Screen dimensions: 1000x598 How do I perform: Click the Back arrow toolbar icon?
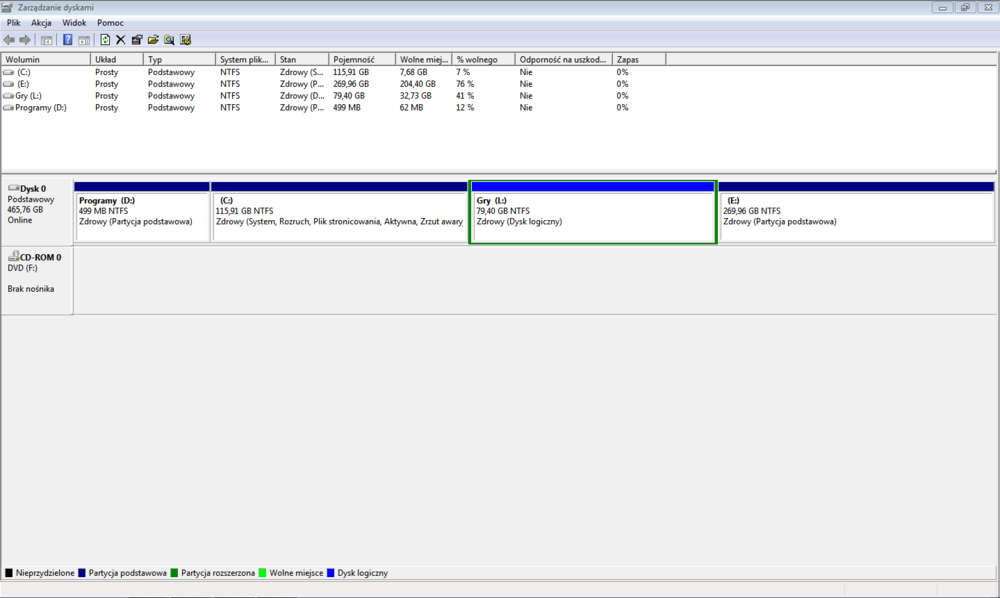pos(9,40)
